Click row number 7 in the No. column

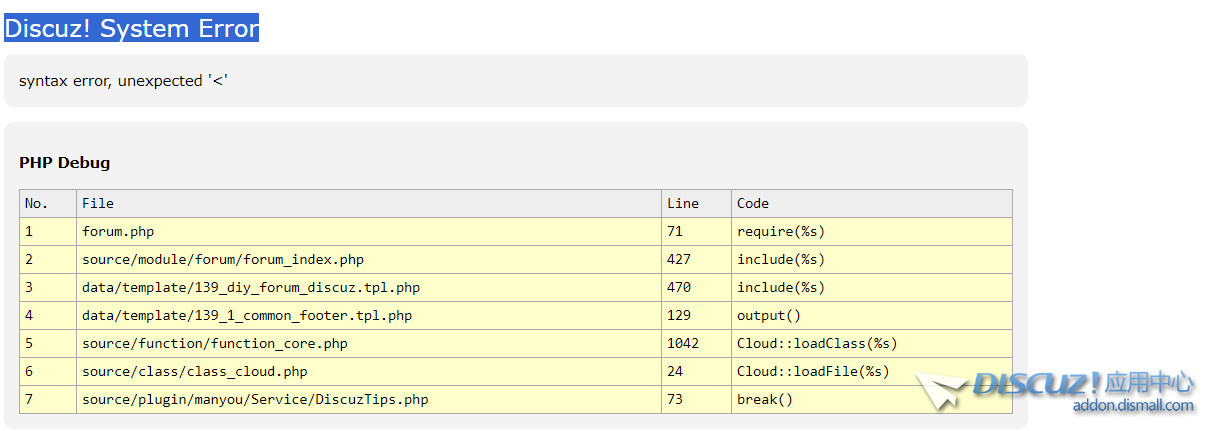point(48,399)
